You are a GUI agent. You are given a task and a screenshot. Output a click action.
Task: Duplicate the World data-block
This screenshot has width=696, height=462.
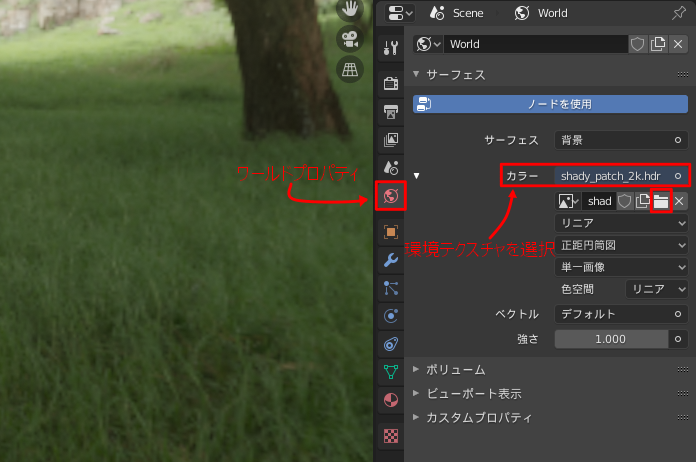tap(658, 44)
